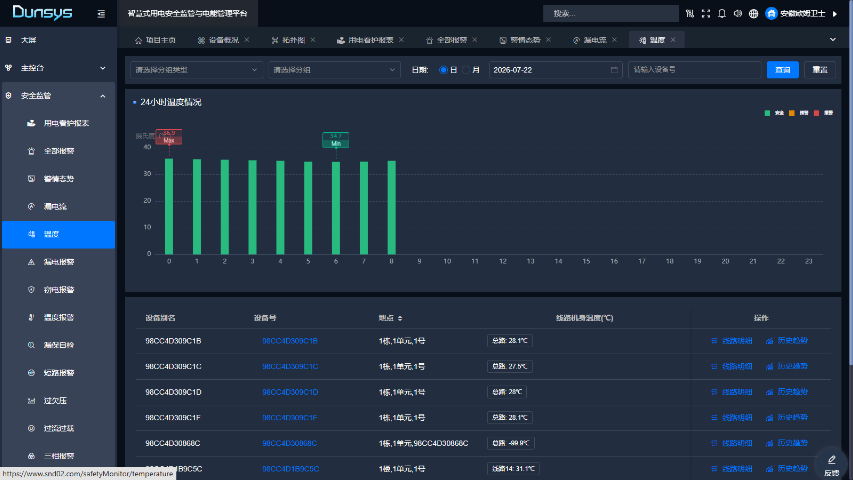The height and width of the screenshot is (480, 853).
Task: Click the blue 查询 search button
Action: point(782,70)
